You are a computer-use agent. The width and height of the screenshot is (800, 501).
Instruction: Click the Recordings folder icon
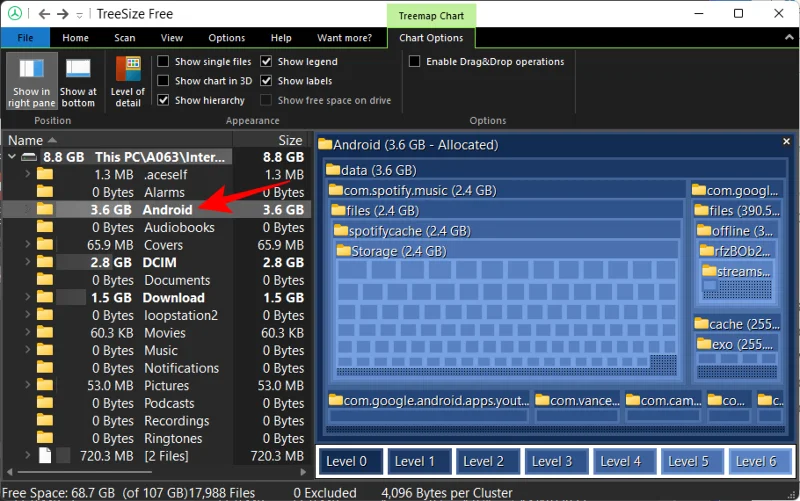click(45, 421)
